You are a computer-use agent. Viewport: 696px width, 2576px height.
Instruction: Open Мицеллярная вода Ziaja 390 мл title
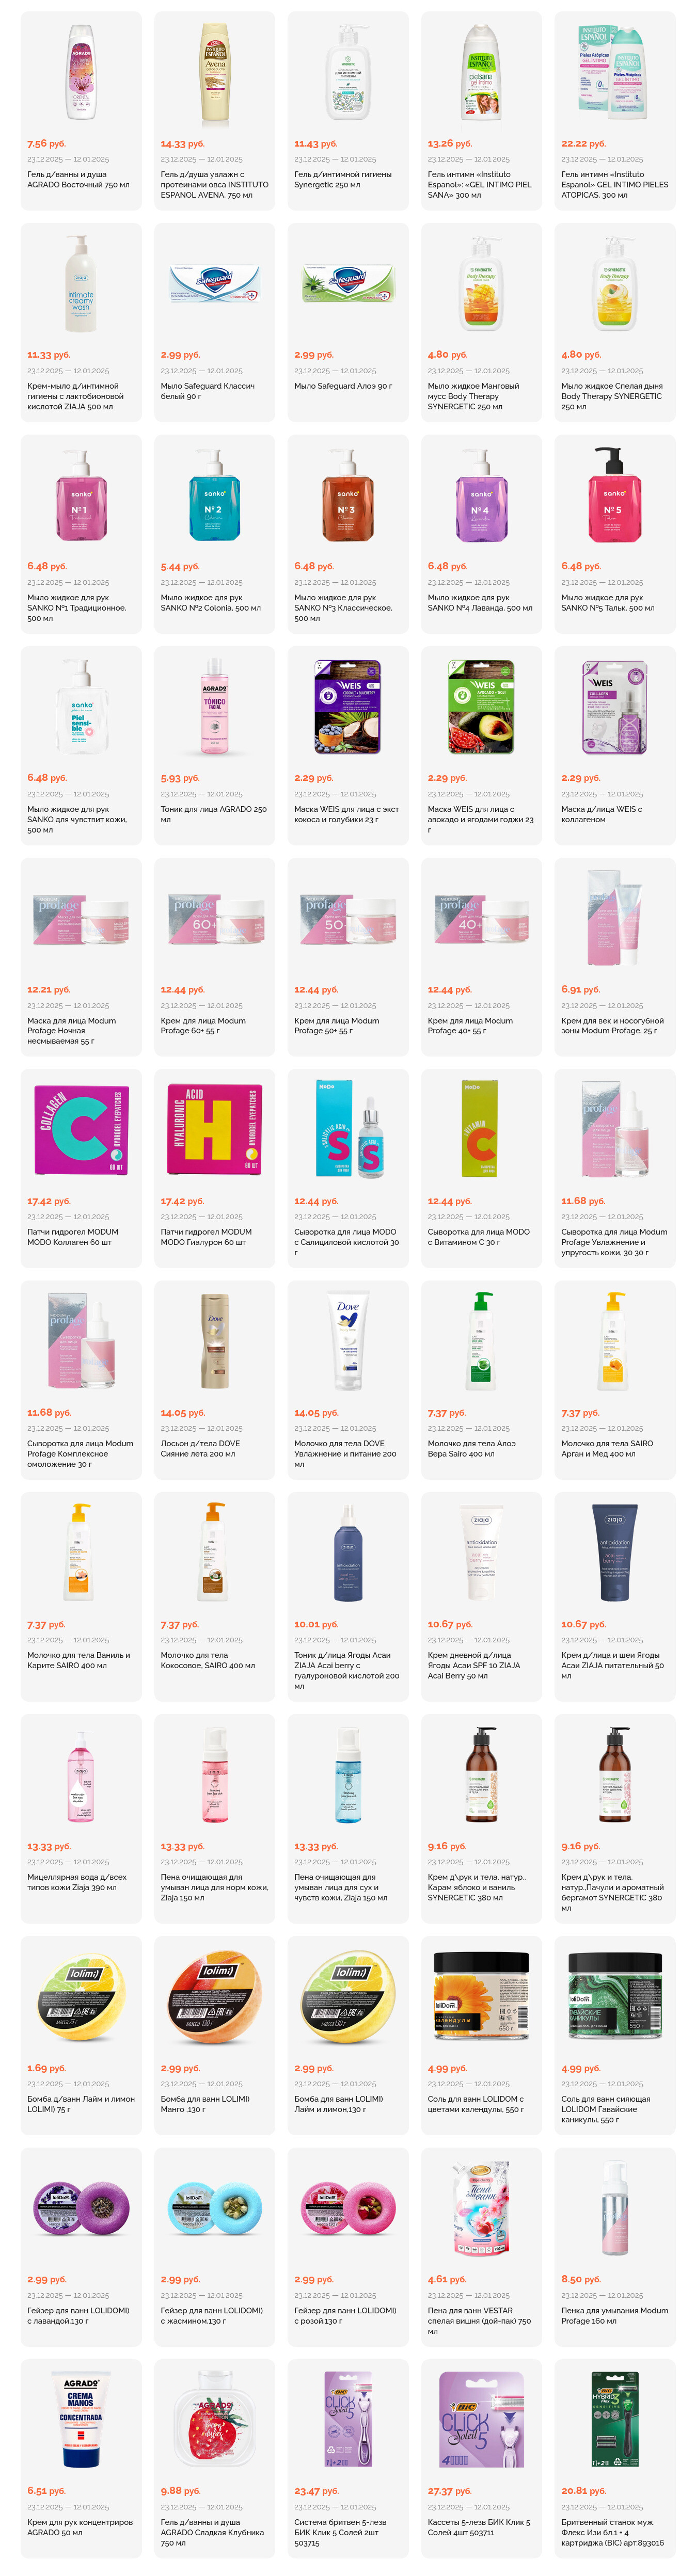[78, 1882]
